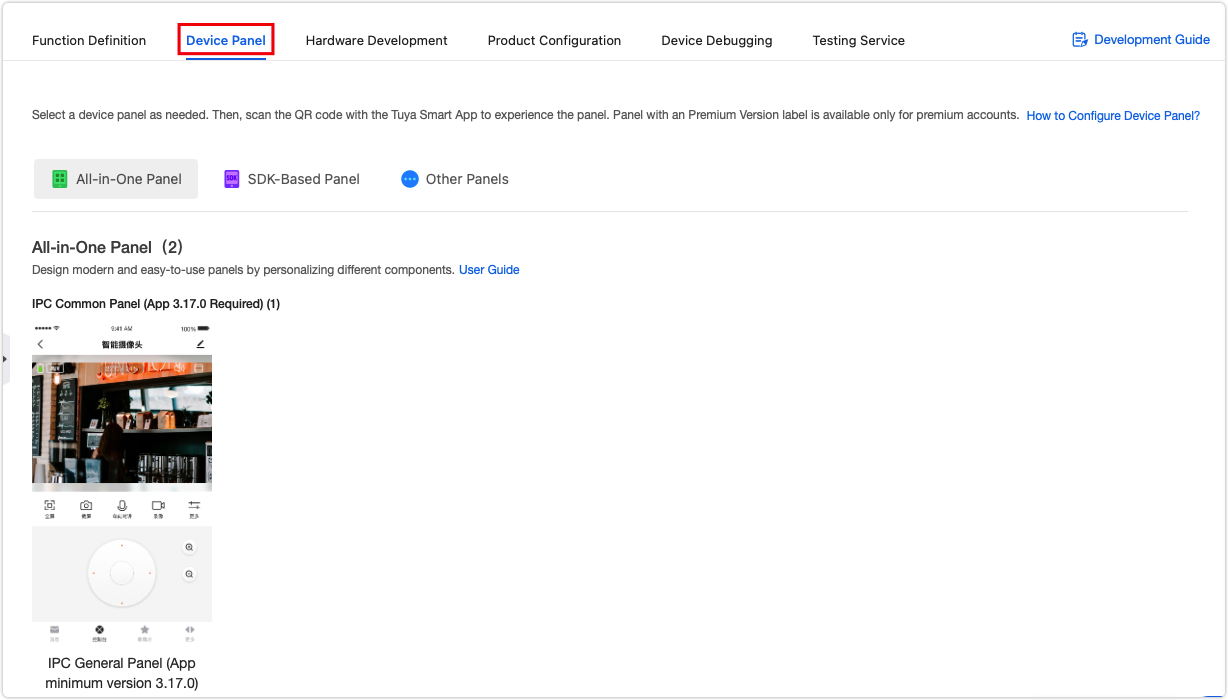Open the Device Debugging tab
The height and width of the screenshot is (700, 1228).
pyautogui.click(x=716, y=41)
